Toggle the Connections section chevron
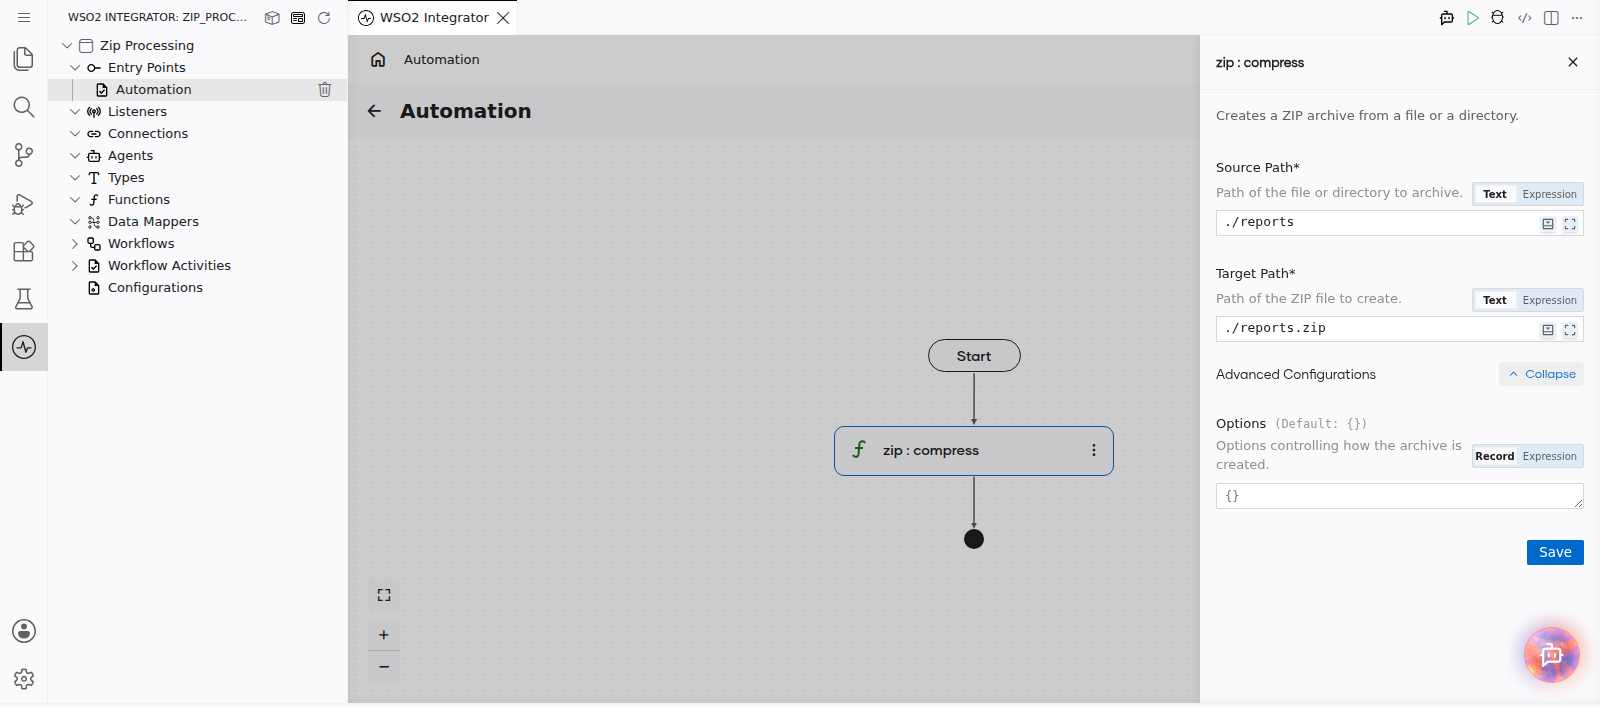This screenshot has height=707, width=1600. coord(75,134)
